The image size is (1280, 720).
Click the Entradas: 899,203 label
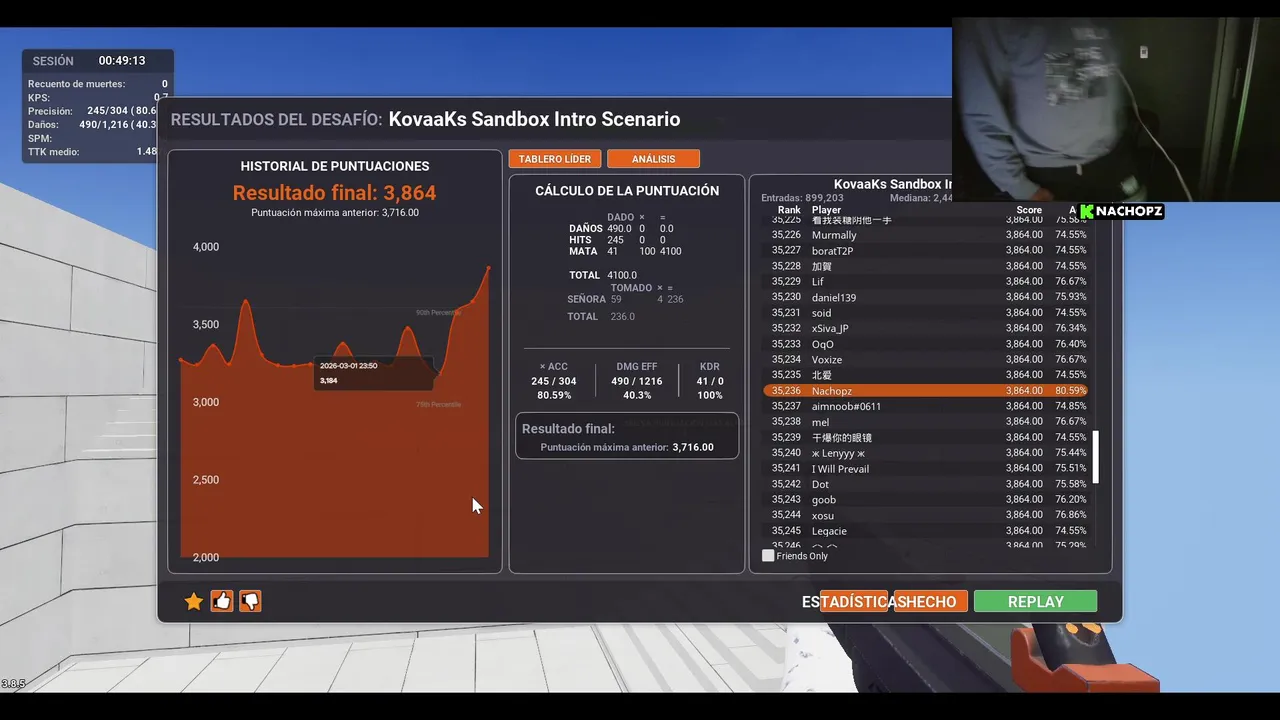802,198
